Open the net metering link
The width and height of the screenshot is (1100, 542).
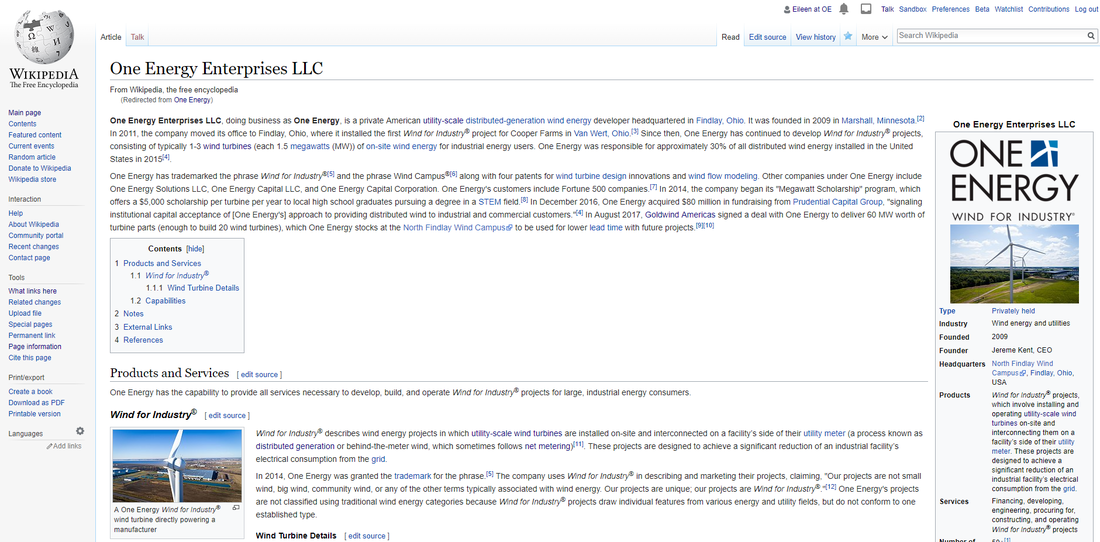tap(547, 446)
